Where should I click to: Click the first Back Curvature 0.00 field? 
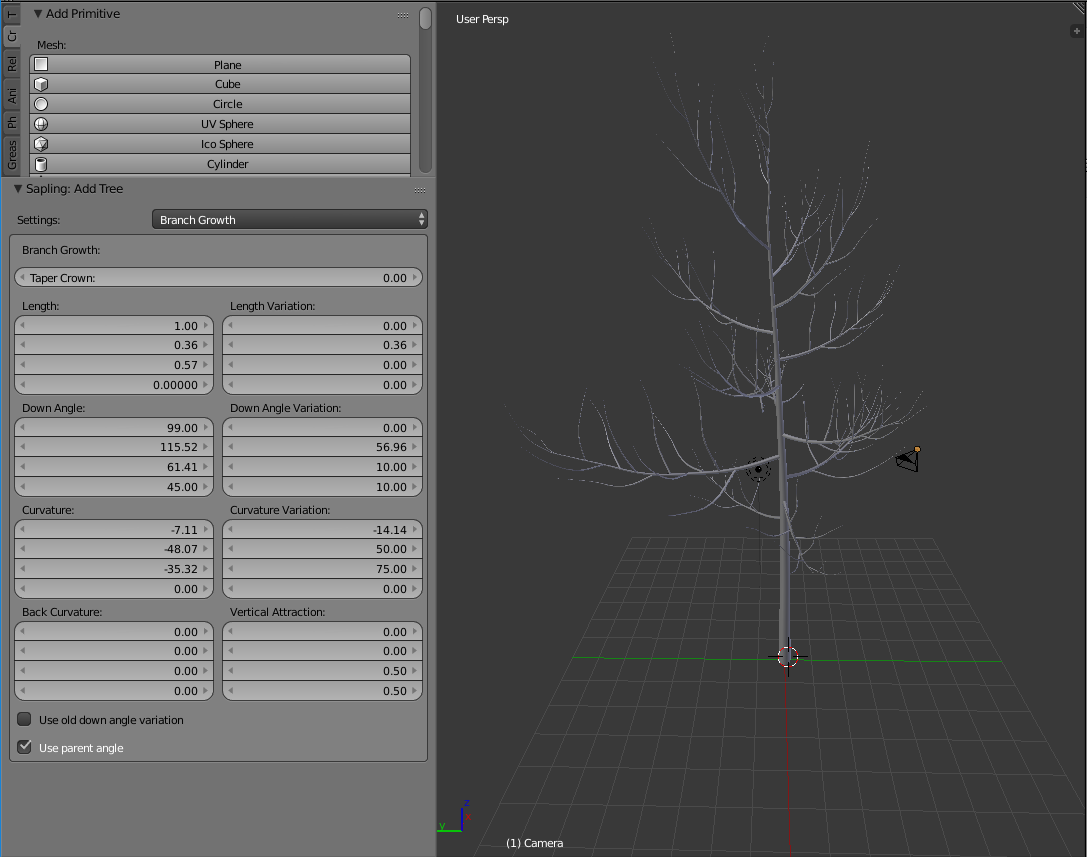[114, 631]
